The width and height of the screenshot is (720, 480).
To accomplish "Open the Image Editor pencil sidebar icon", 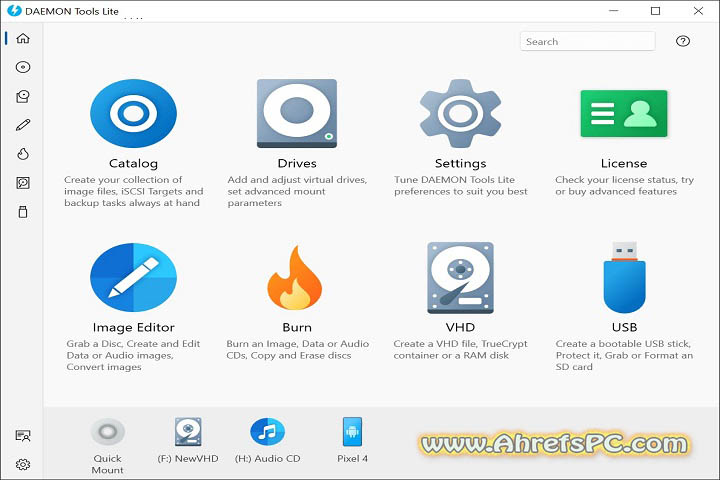I will [23, 125].
